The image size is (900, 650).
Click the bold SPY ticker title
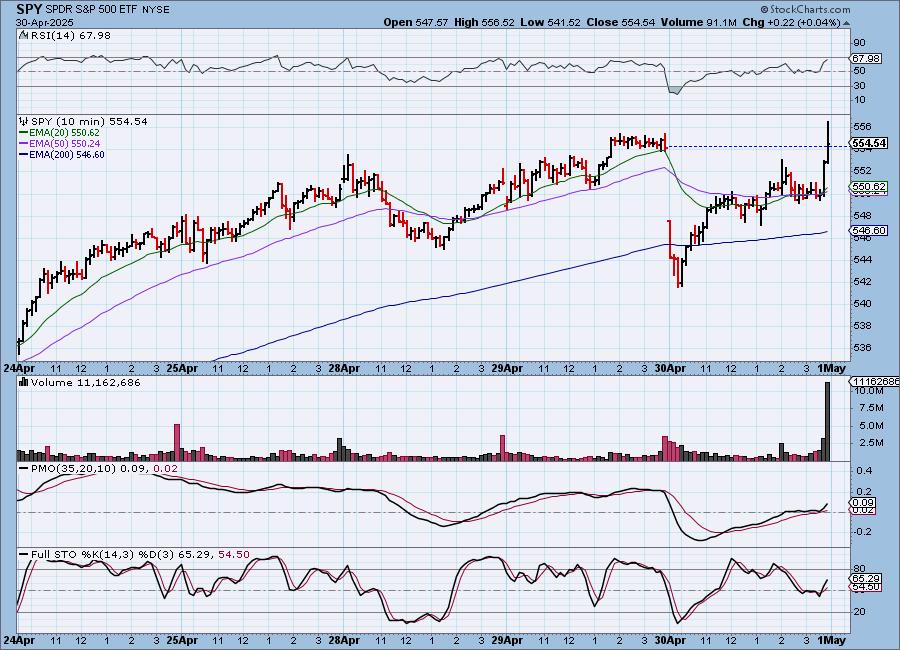click(29, 9)
